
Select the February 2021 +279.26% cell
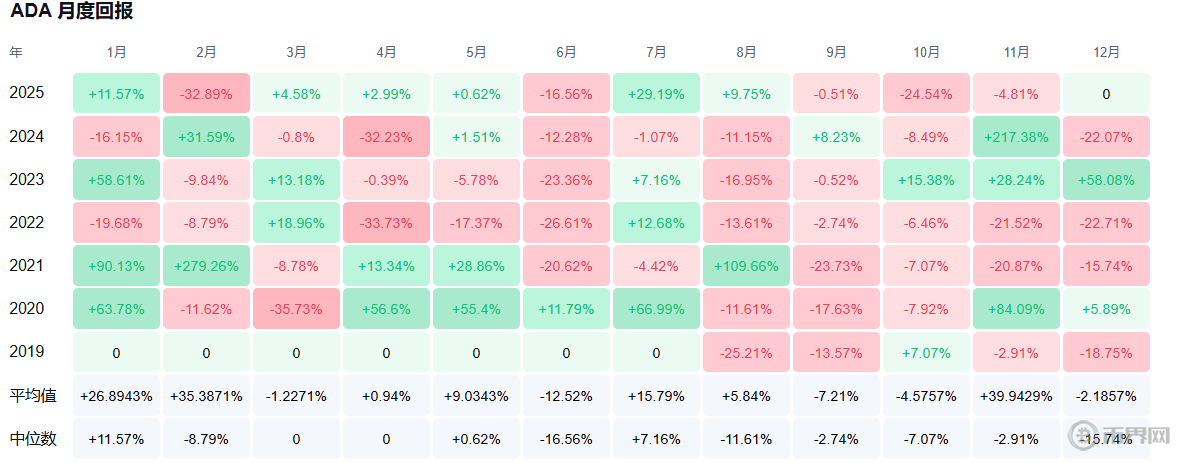point(206,266)
